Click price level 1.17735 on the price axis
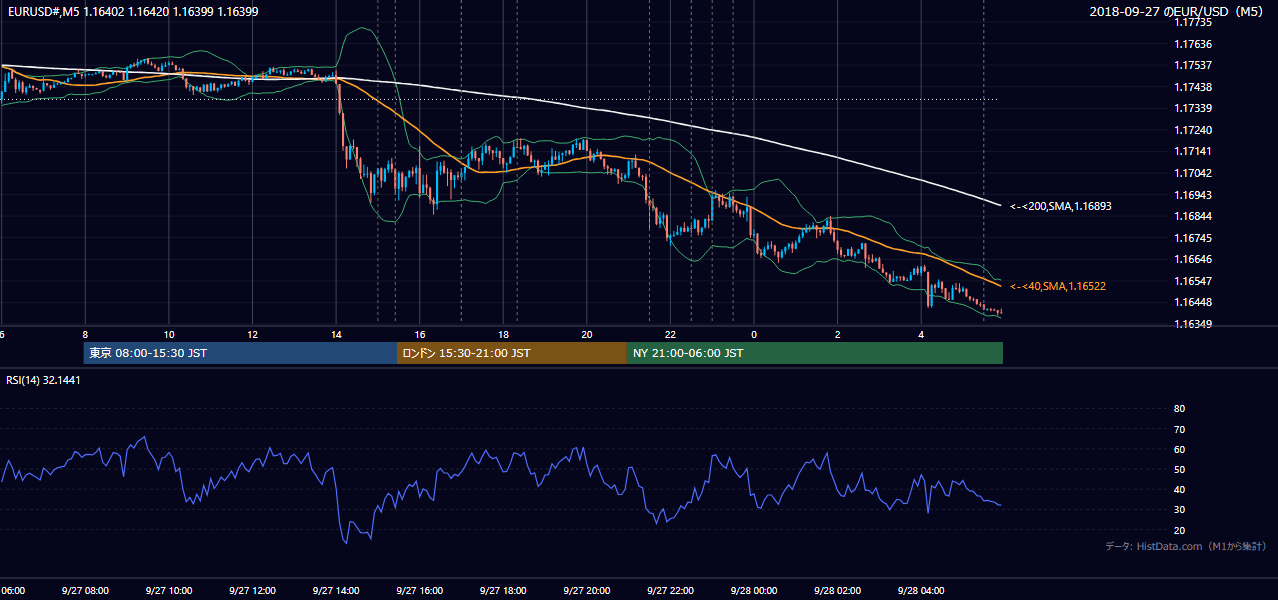 [x=1193, y=22]
